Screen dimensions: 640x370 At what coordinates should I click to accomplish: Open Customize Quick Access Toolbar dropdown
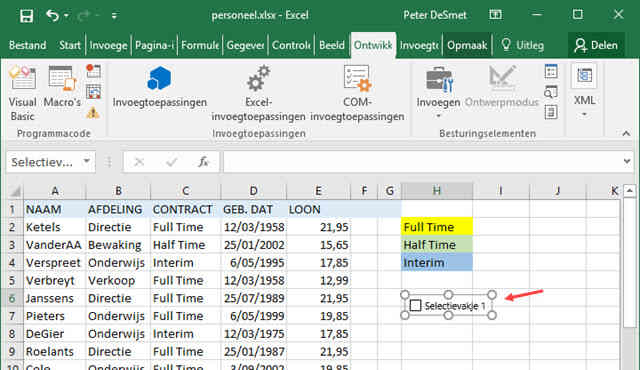pos(114,16)
